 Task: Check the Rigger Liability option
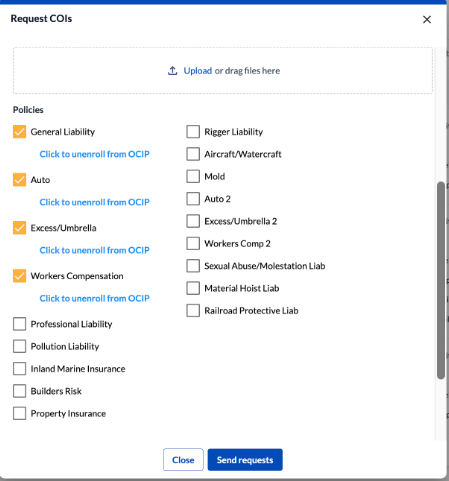(x=193, y=132)
